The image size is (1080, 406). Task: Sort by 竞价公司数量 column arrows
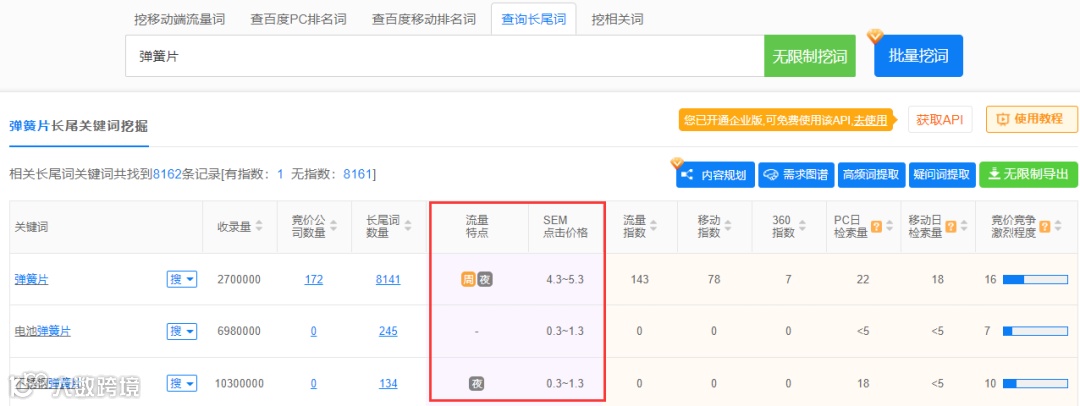333,227
